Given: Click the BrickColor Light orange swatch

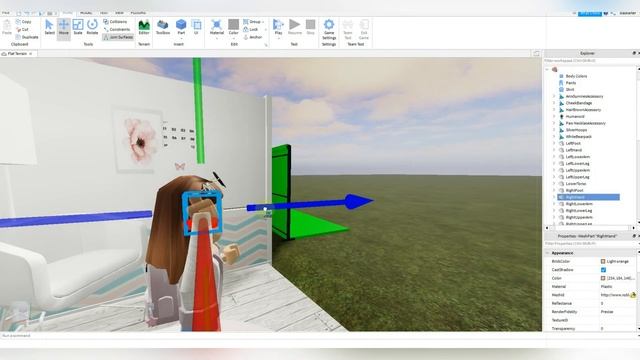Looking at the screenshot, I should pos(603,261).
